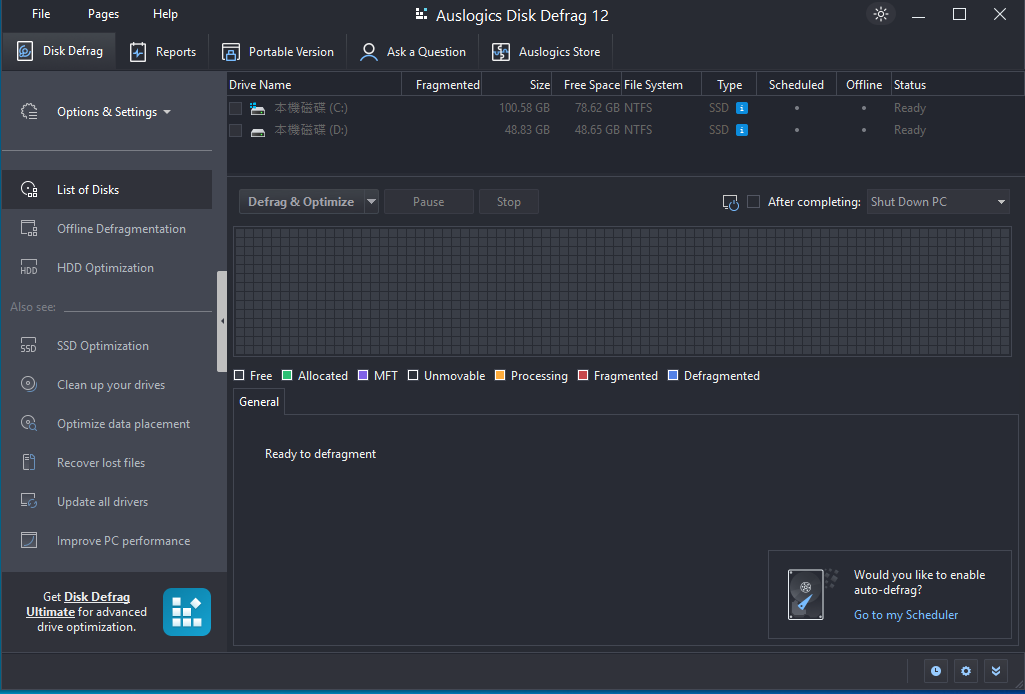Check the box for drive C:
The width and height of the screenshot is (1025, 694).
235,108
